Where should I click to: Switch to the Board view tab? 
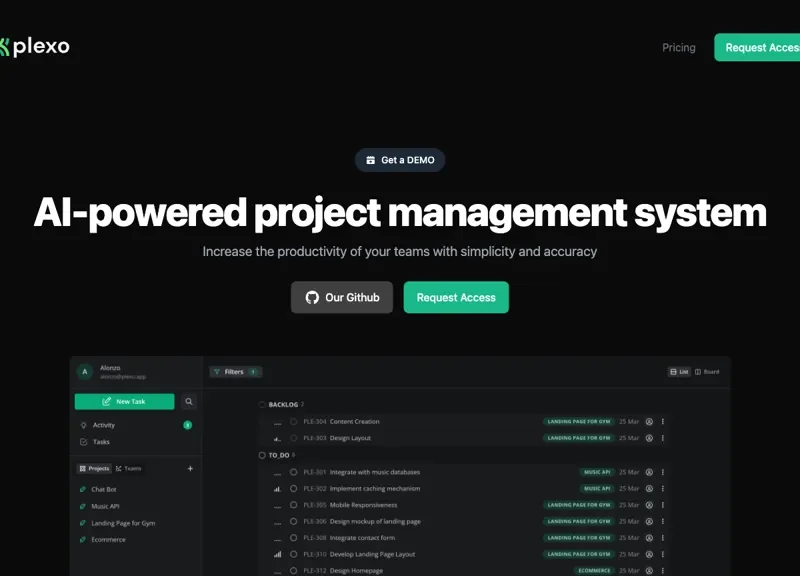point(707,372)
